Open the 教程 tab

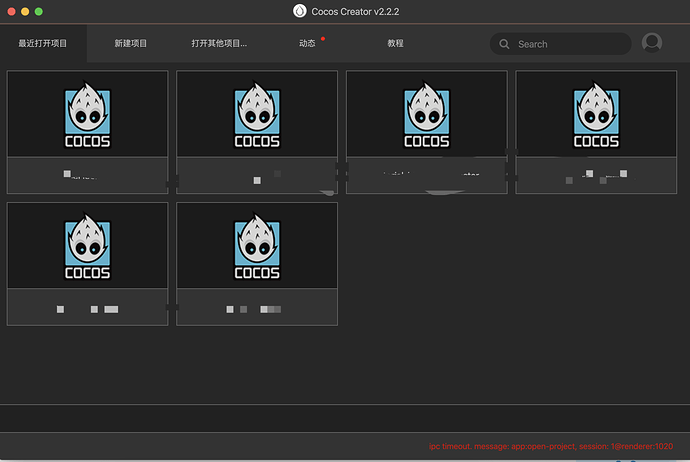tap(395, 43)
